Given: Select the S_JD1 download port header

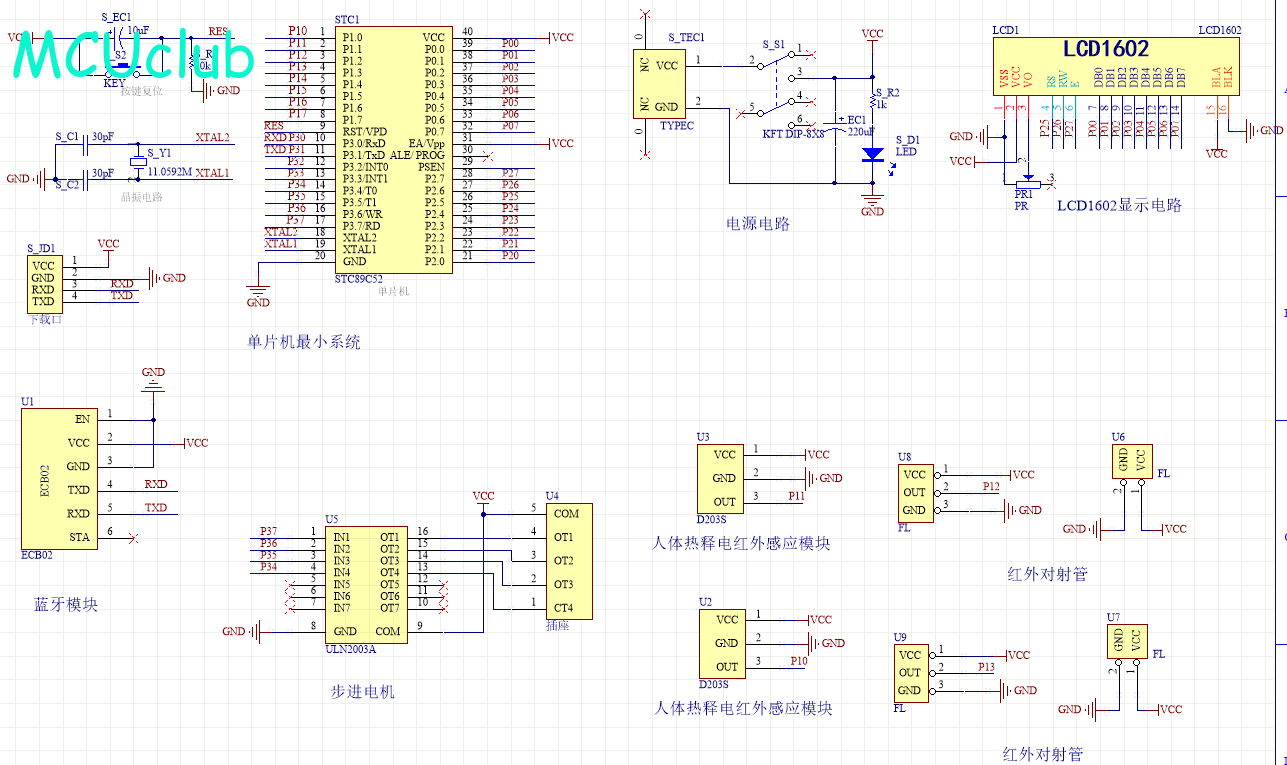Looking at the screenshot, I should (42, 283).
